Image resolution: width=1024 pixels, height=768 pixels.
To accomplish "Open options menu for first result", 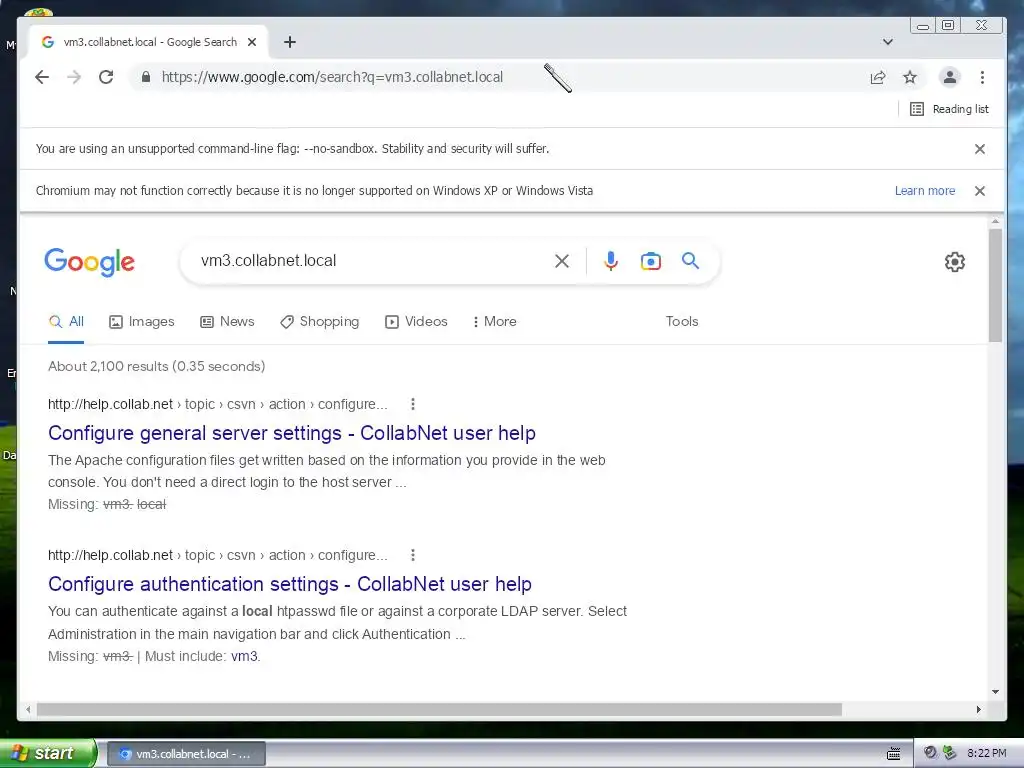I will coord(413,404).
